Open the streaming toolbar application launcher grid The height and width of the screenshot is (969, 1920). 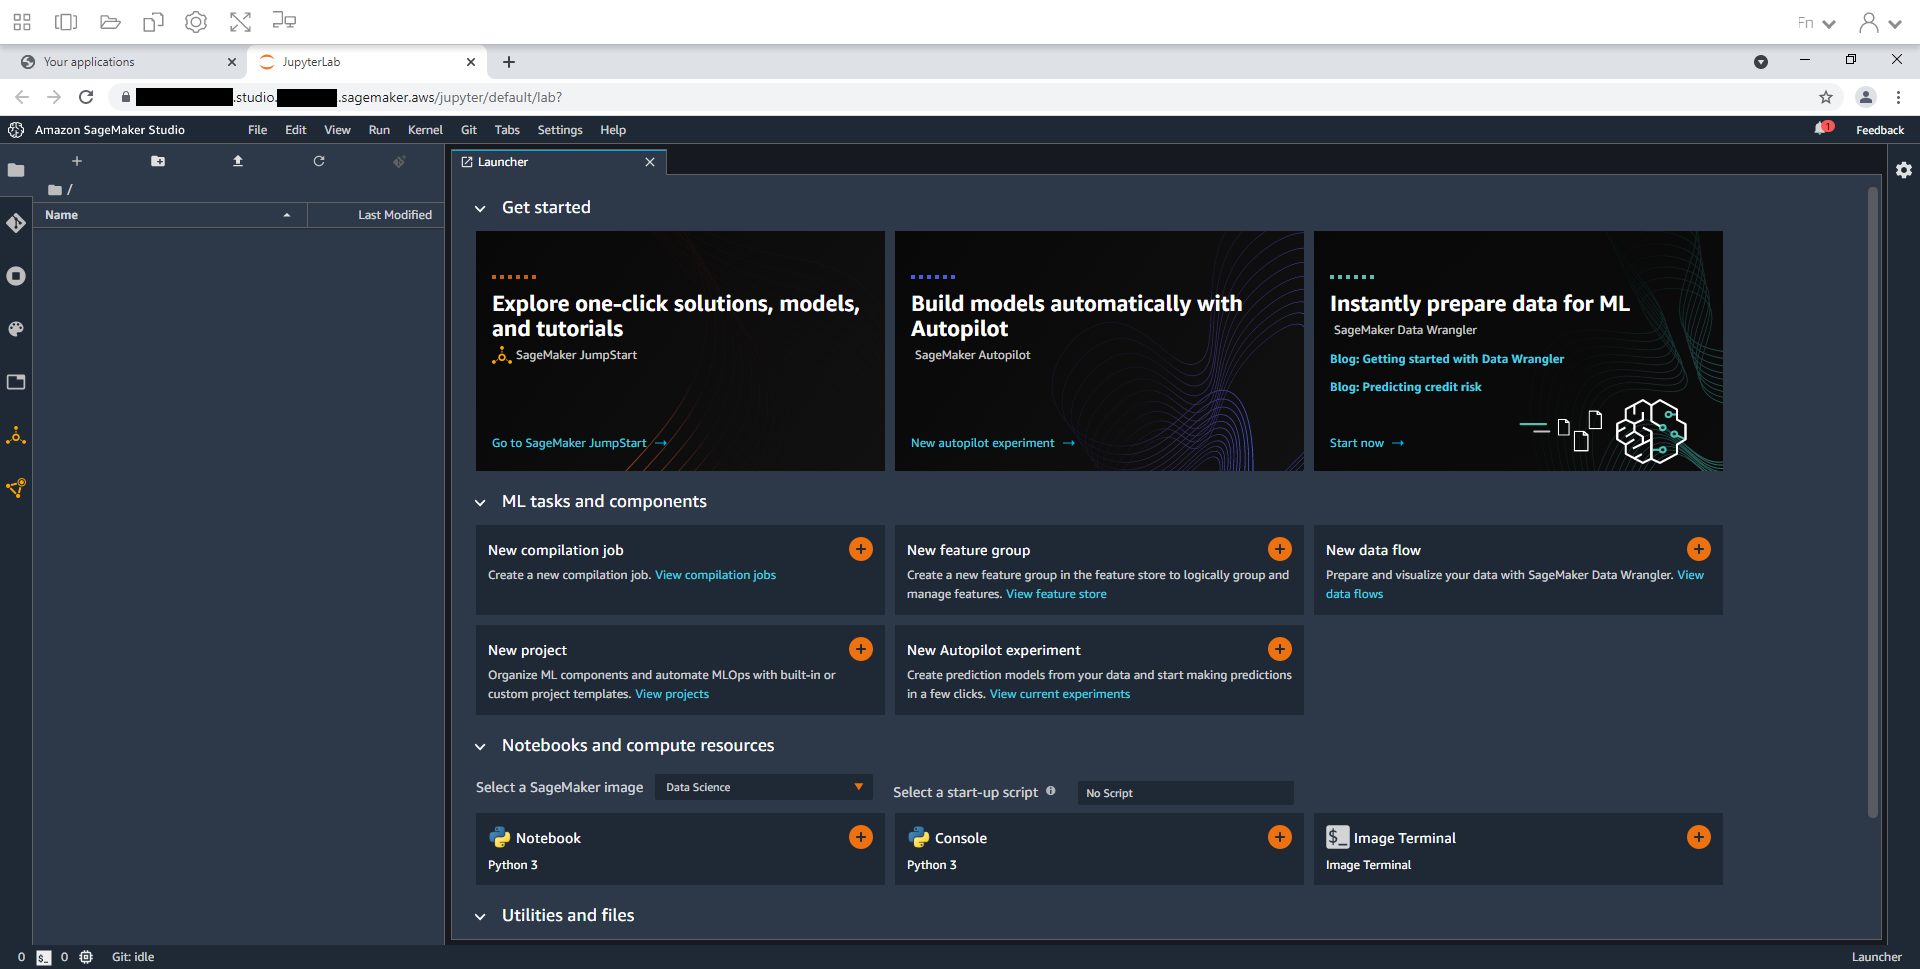tap(22, 22)
